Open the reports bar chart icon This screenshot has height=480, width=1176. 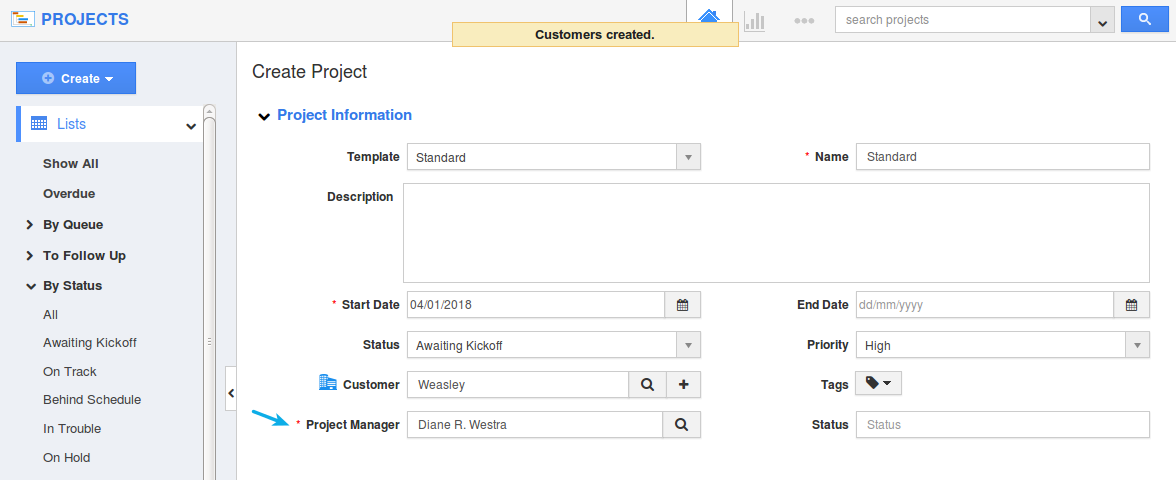(x=754, y=21)
